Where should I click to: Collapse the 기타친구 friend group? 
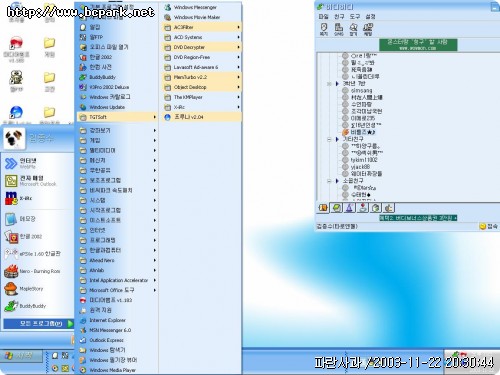pos(329,139)
